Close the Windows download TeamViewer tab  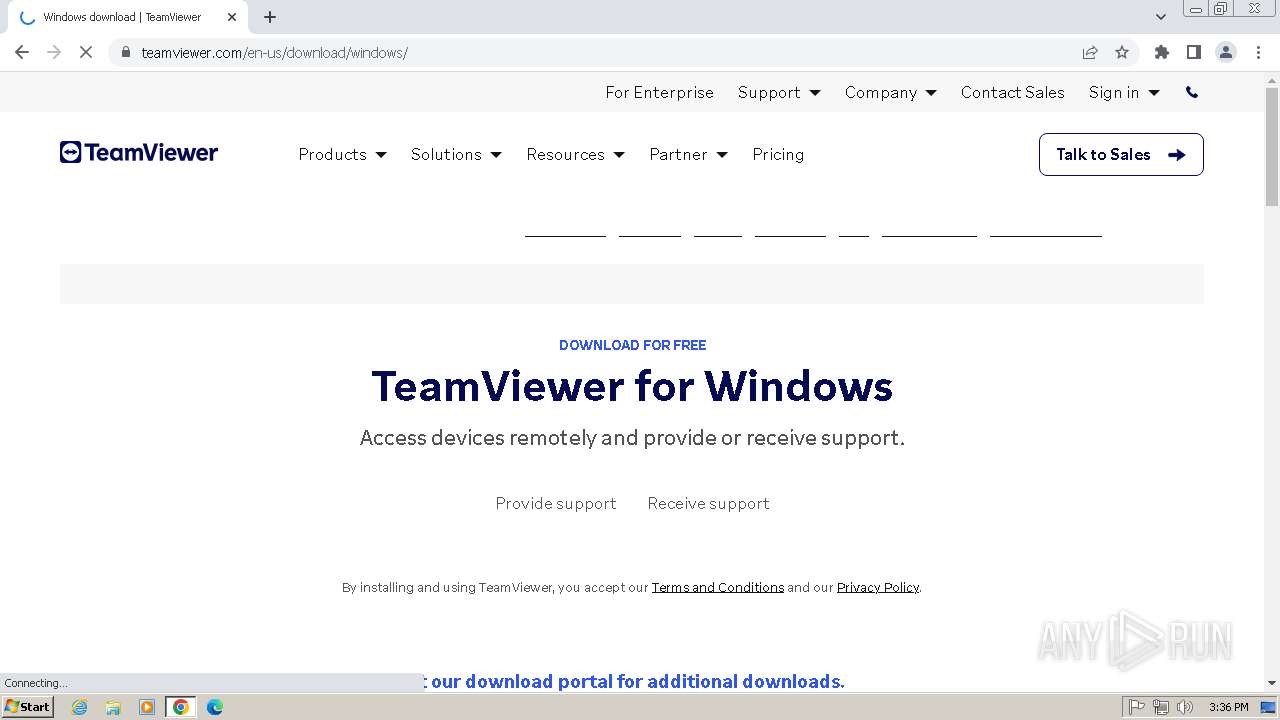point(232,17)
